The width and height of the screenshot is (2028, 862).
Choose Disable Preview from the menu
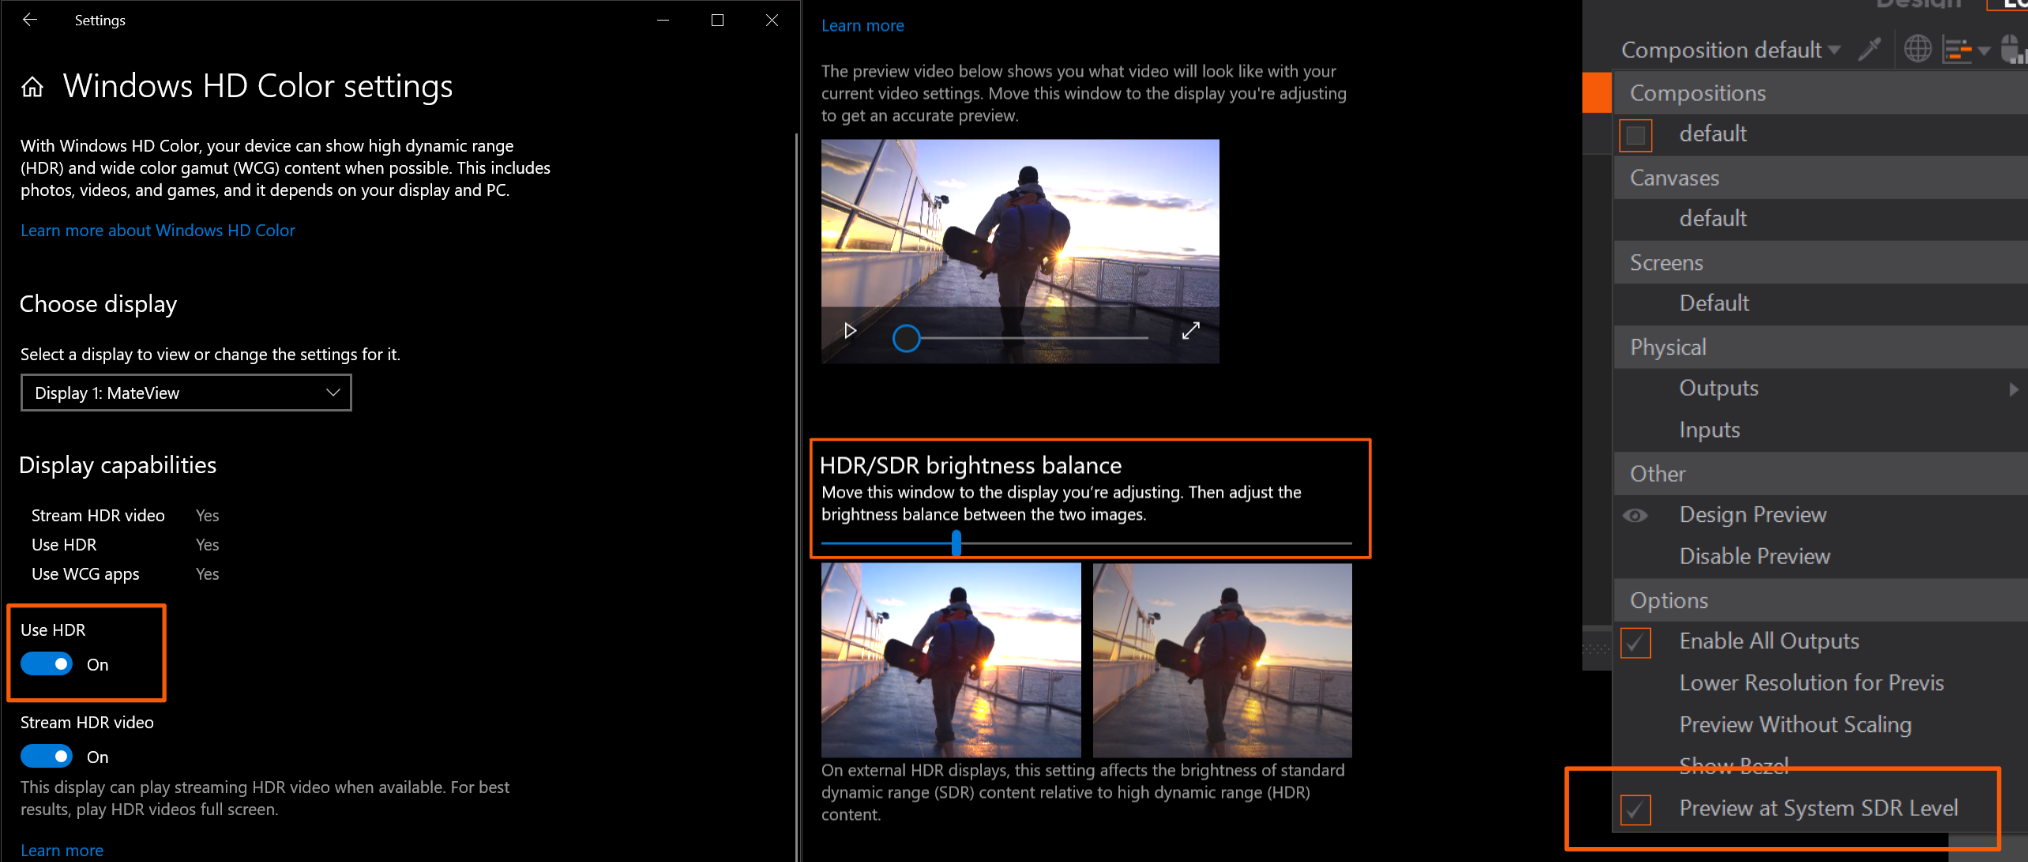pos(1754,557)
